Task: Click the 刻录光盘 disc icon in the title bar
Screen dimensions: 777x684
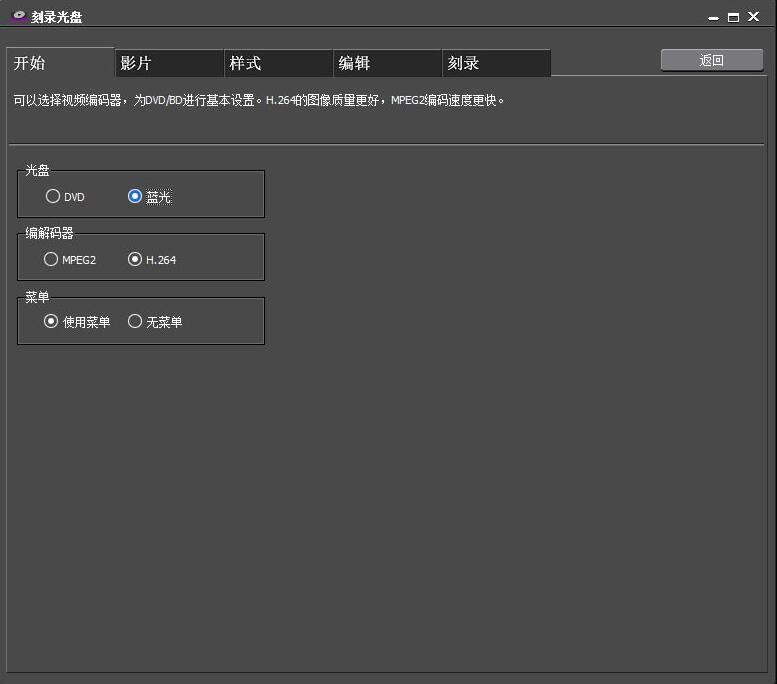Action: (x=18, y=16)
